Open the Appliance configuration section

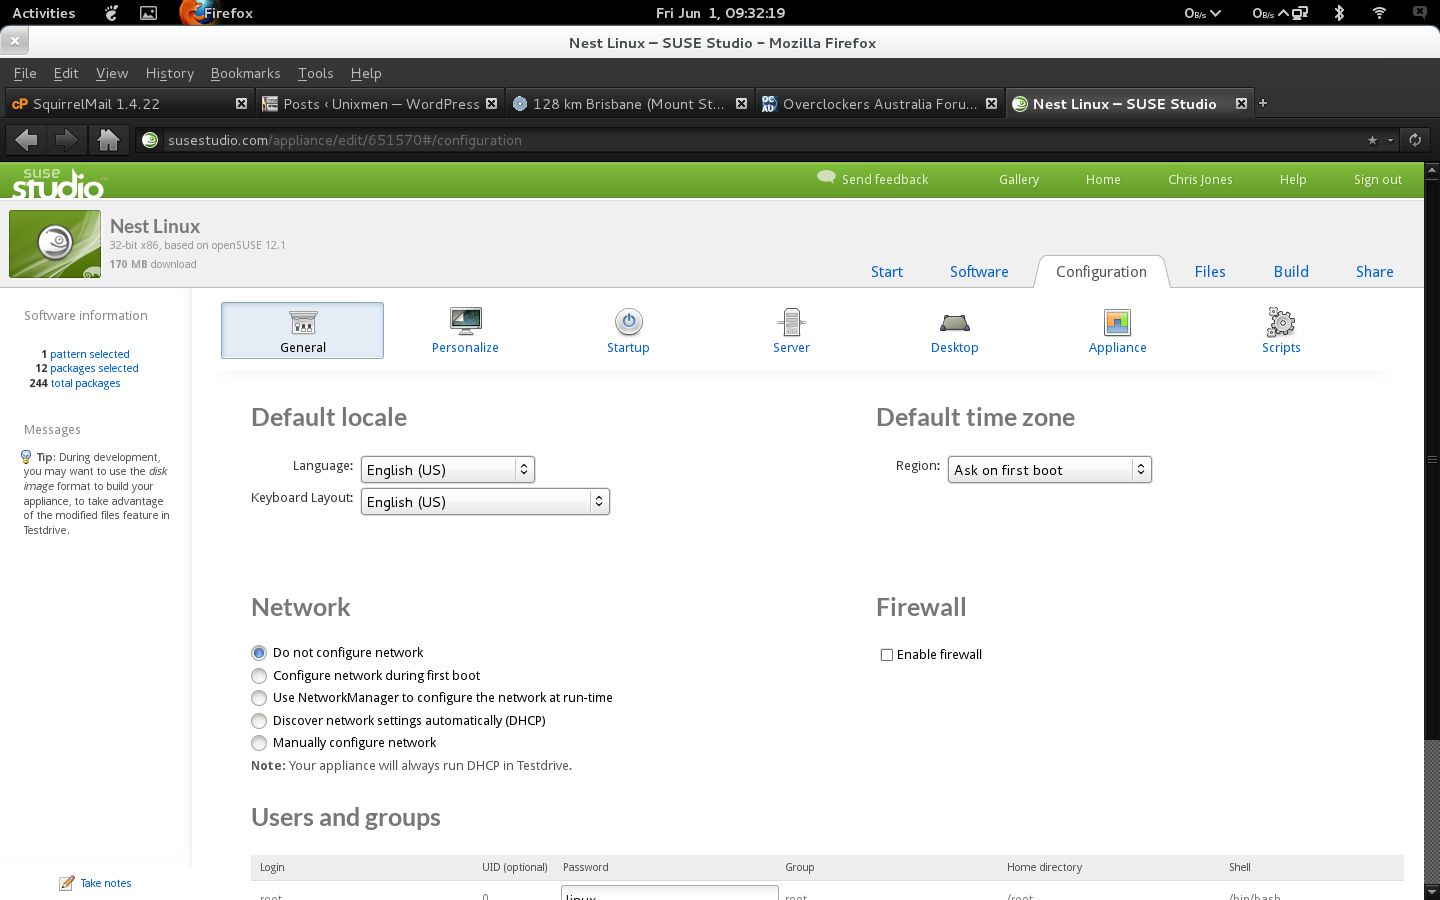(x=1117, y=330)
